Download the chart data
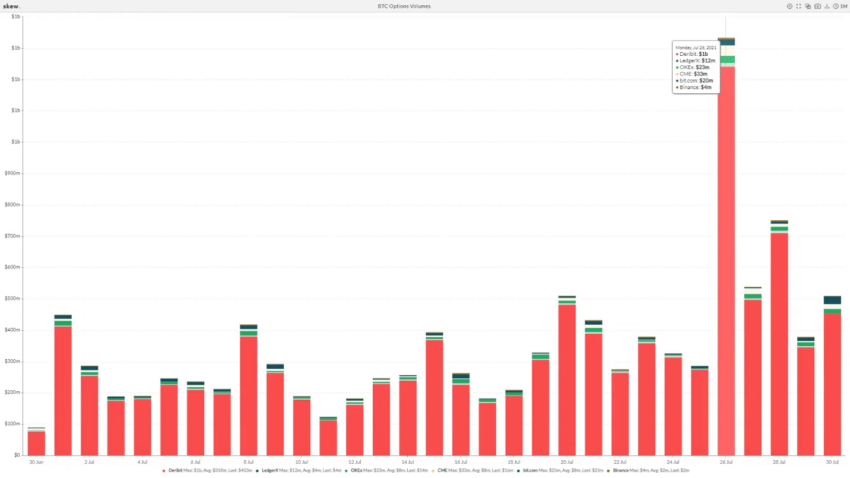Viewport: 850px width, 478px height. click(827, 6)
